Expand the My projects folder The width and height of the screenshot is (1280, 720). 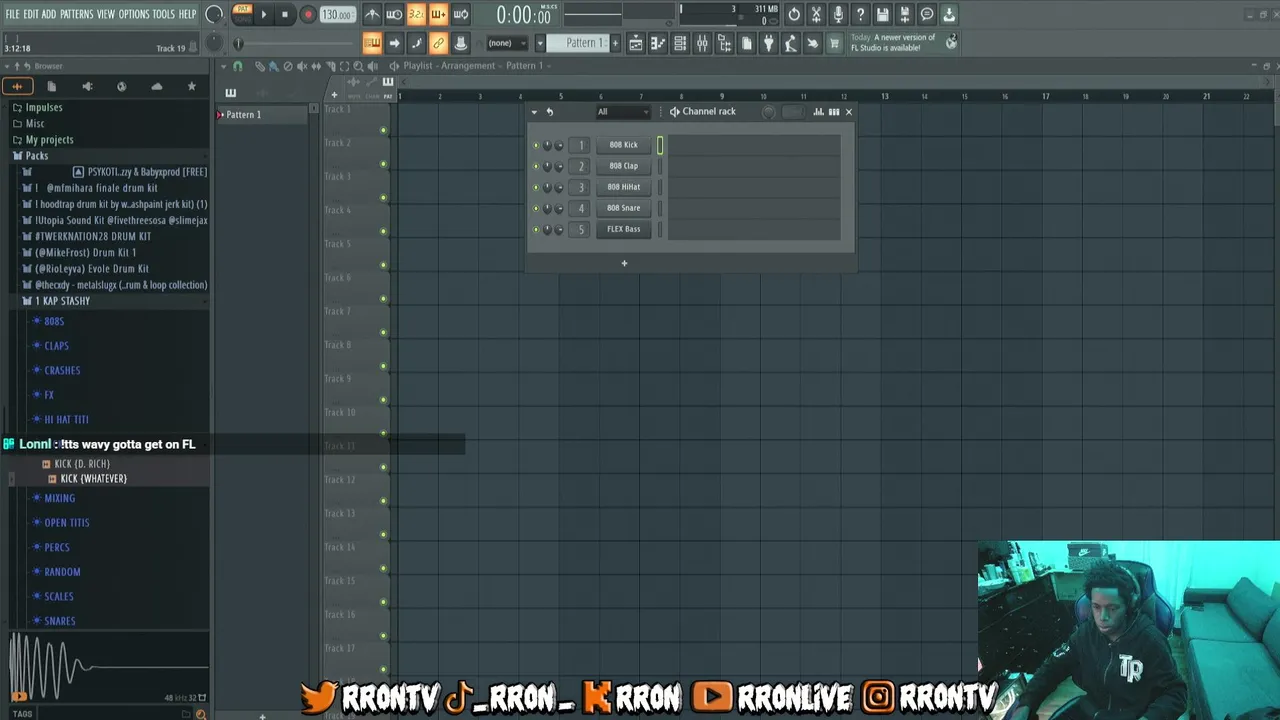coord(49,139)
